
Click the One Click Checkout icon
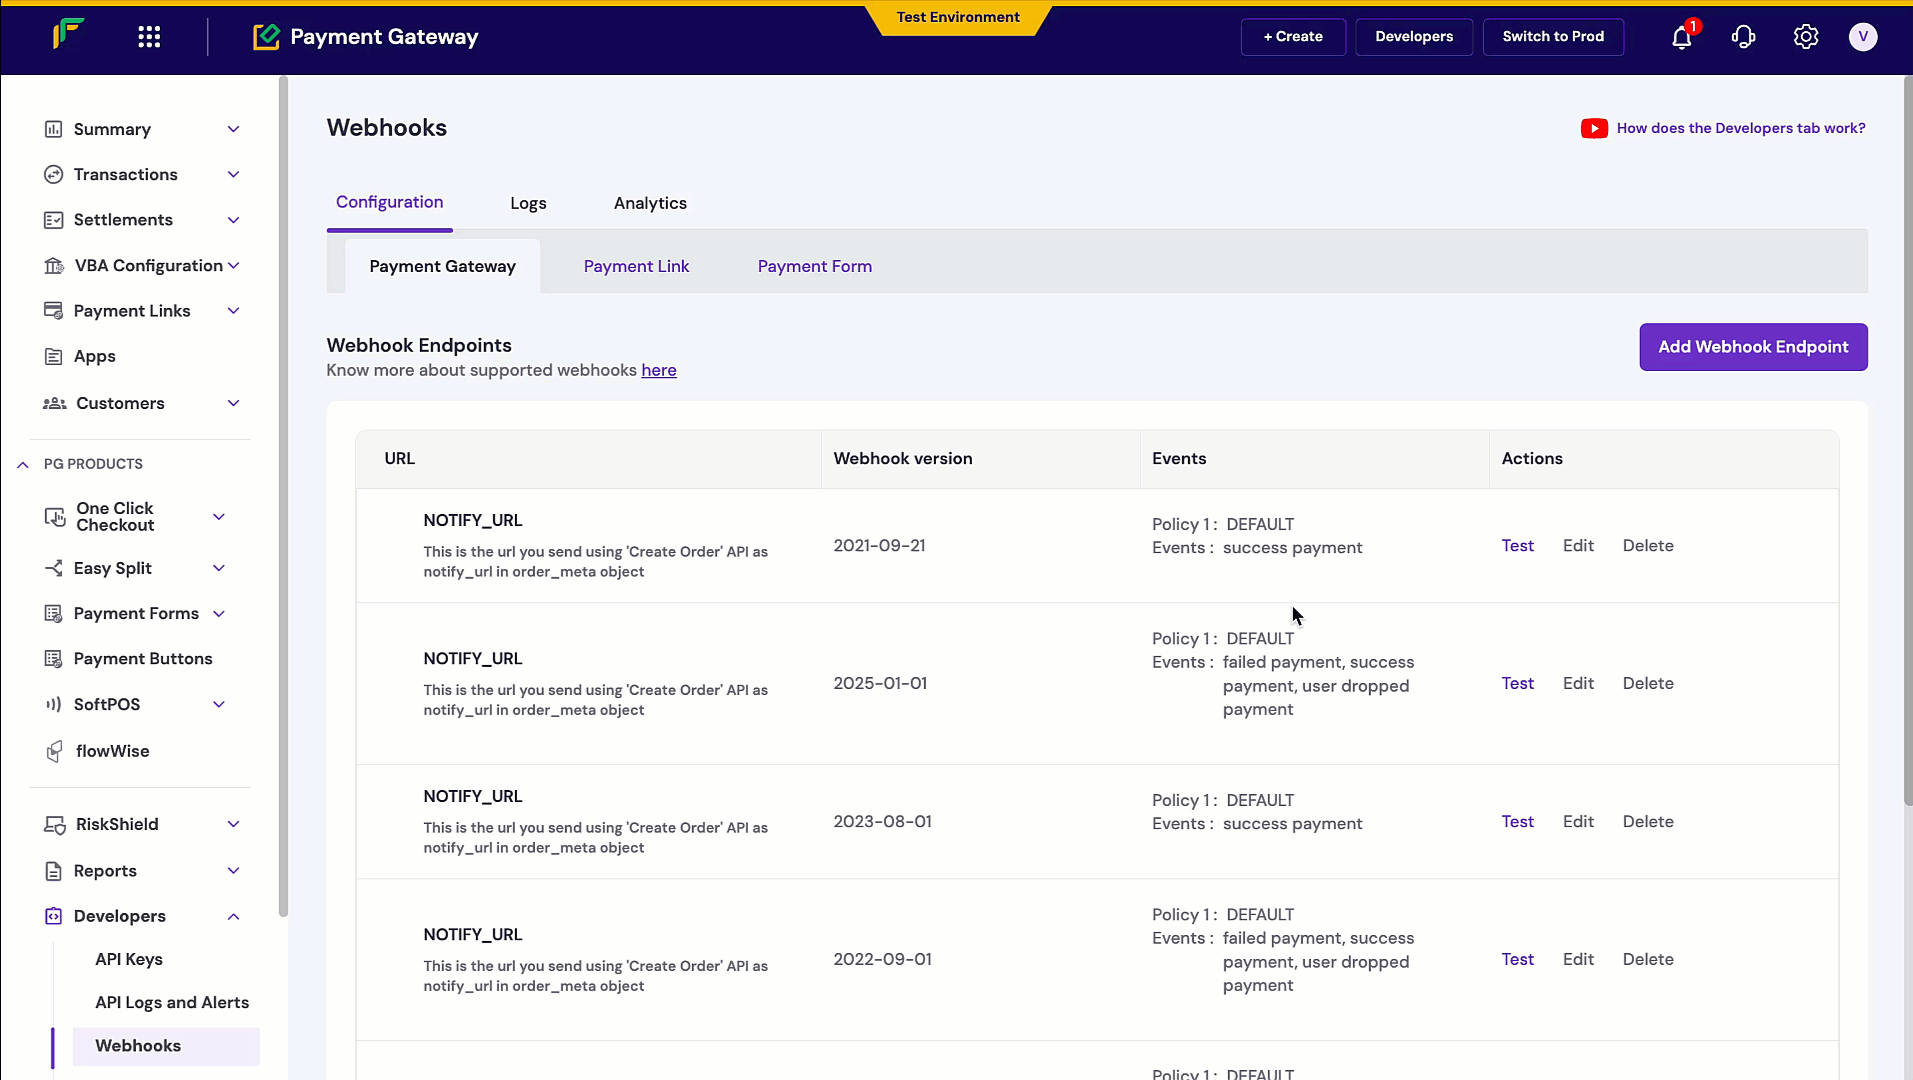(54, 517)
